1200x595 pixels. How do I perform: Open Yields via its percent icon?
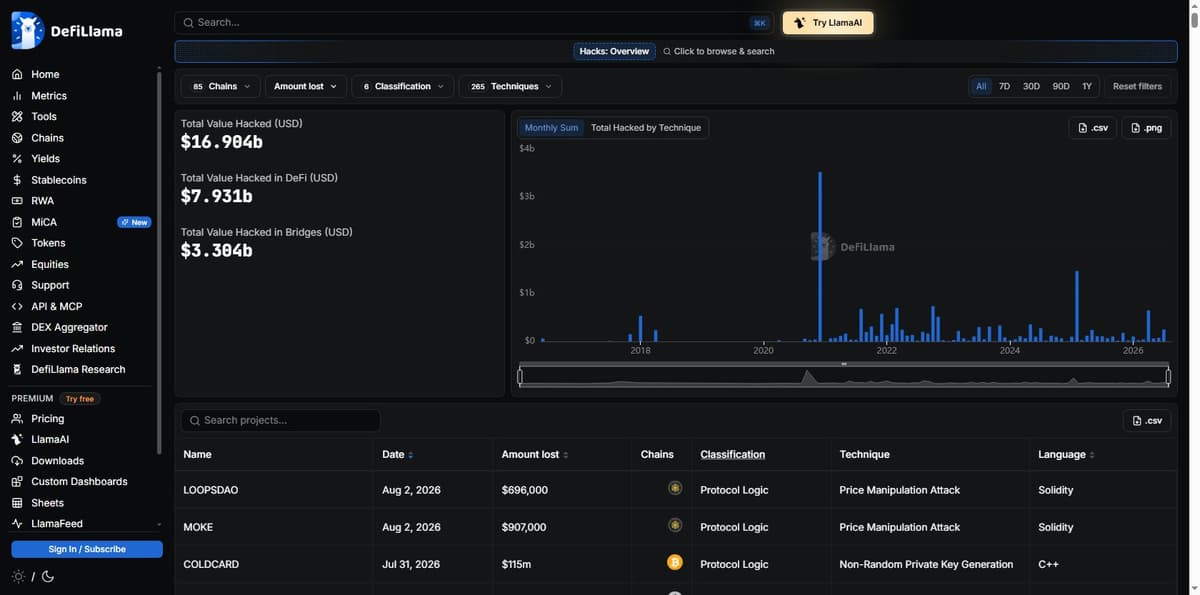click(17, 158)
